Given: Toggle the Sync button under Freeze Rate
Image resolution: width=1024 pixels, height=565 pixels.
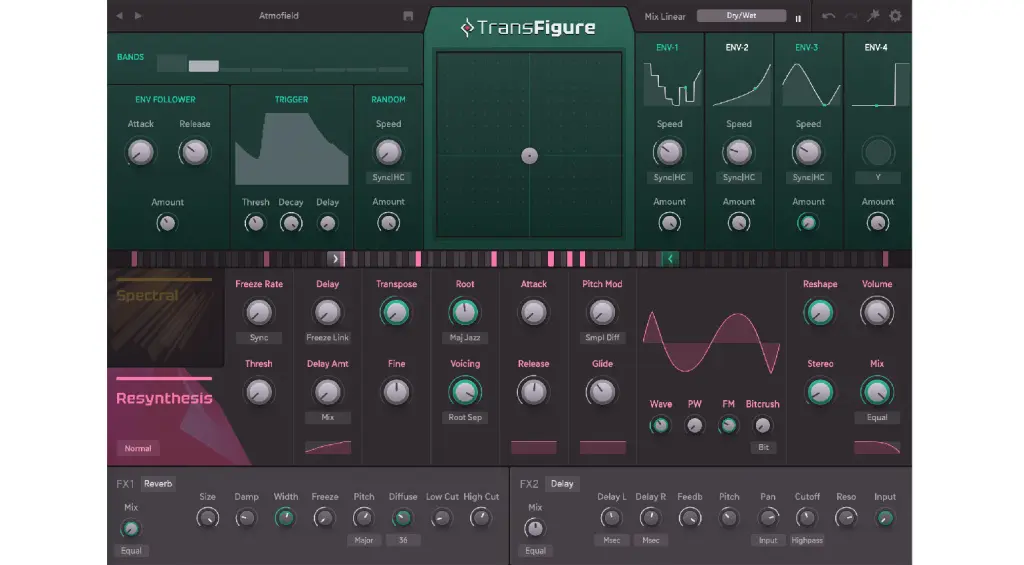Looking at the screenshot, I should pos(259,338).
